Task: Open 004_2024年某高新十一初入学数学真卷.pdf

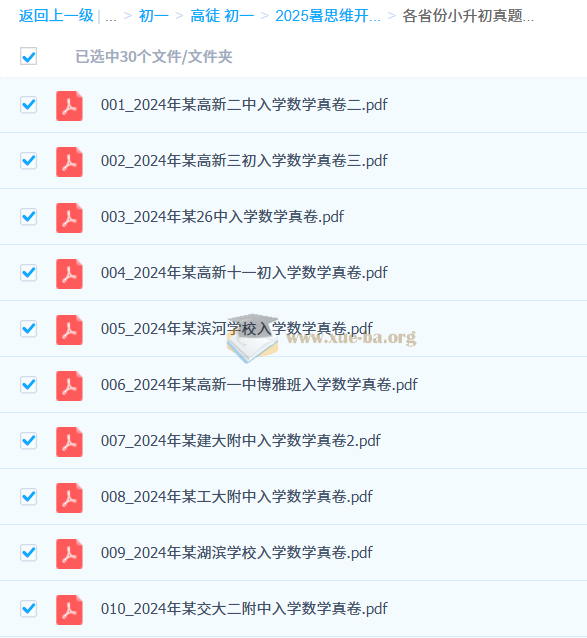Action: 244,273
